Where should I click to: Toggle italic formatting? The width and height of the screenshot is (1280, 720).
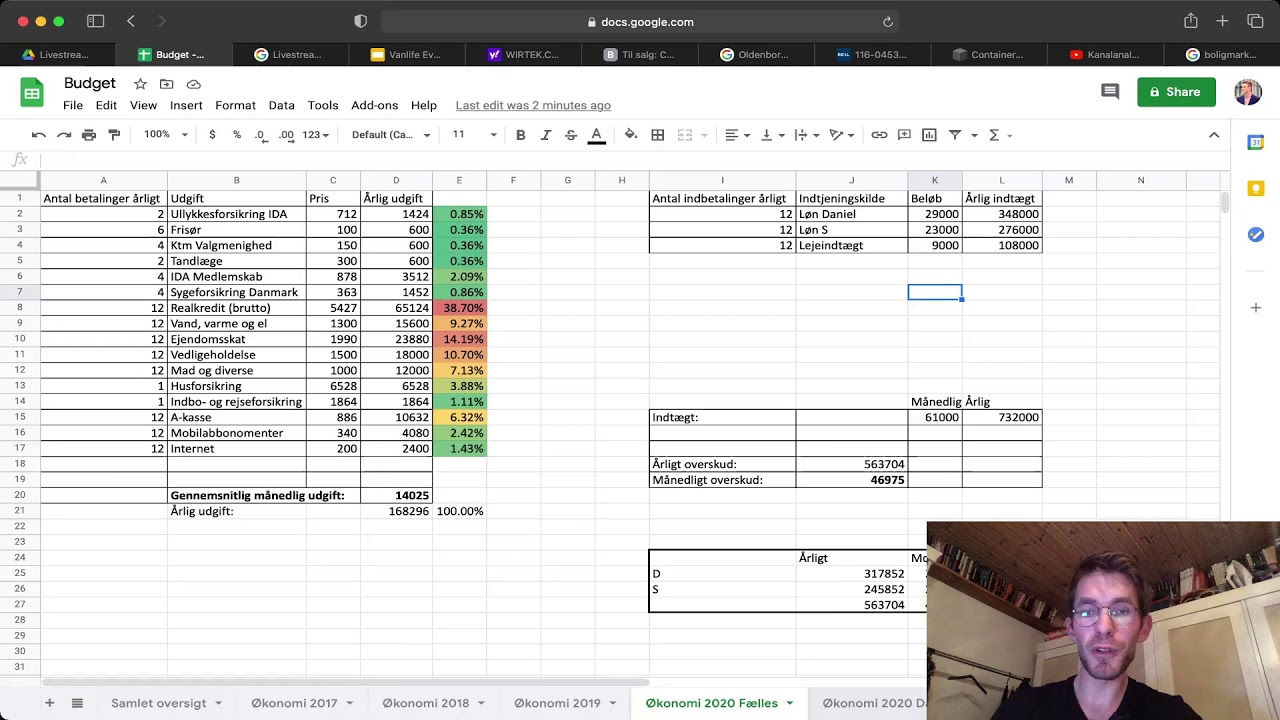pyautogui.click(x=546, y=135)
